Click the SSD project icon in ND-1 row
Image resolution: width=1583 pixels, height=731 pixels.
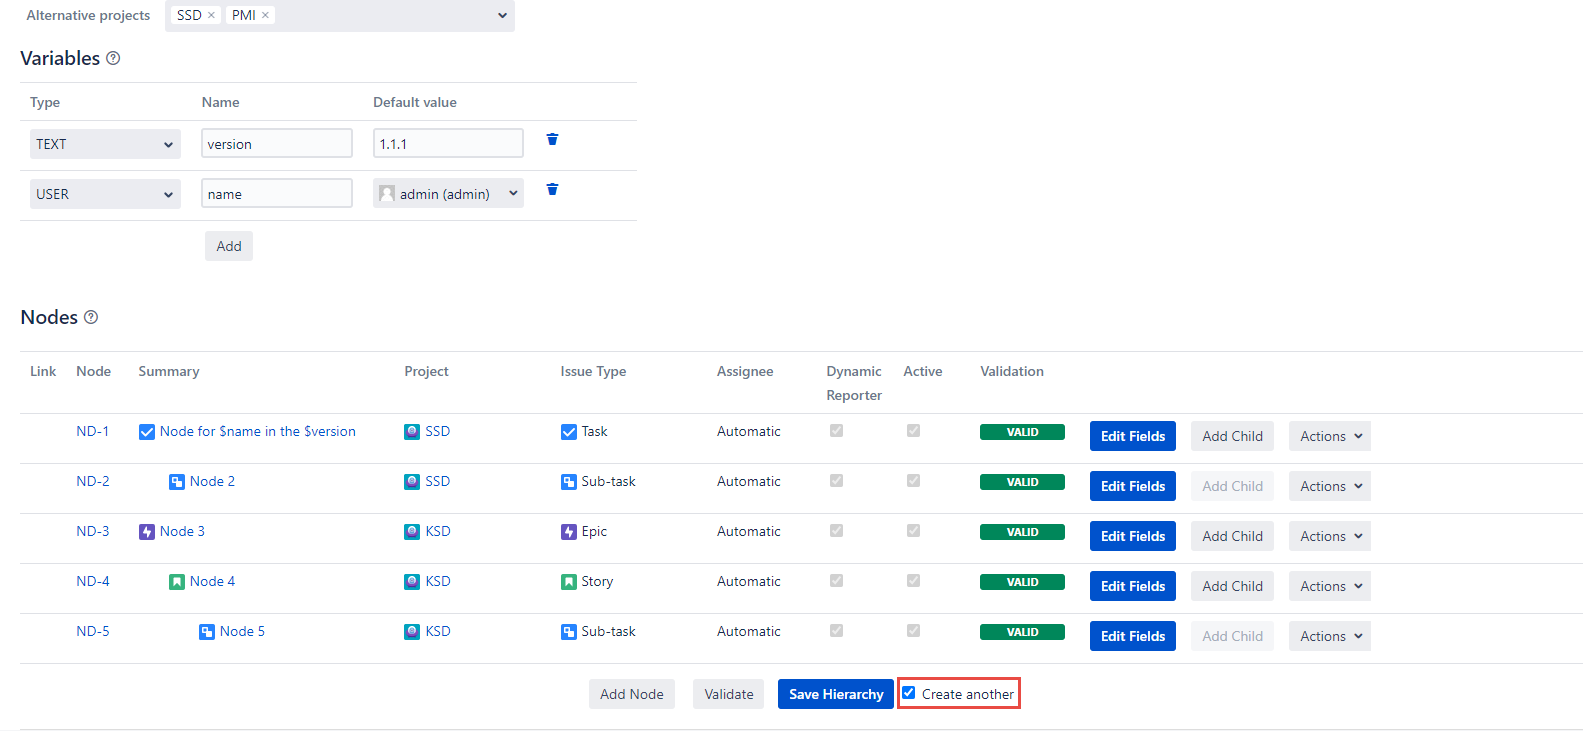(x=412, y=432)
